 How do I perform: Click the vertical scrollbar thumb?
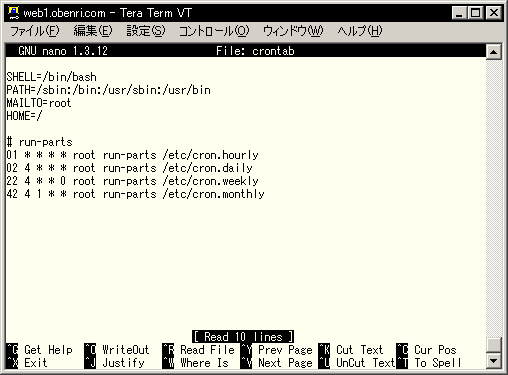[x=494, y=345]
